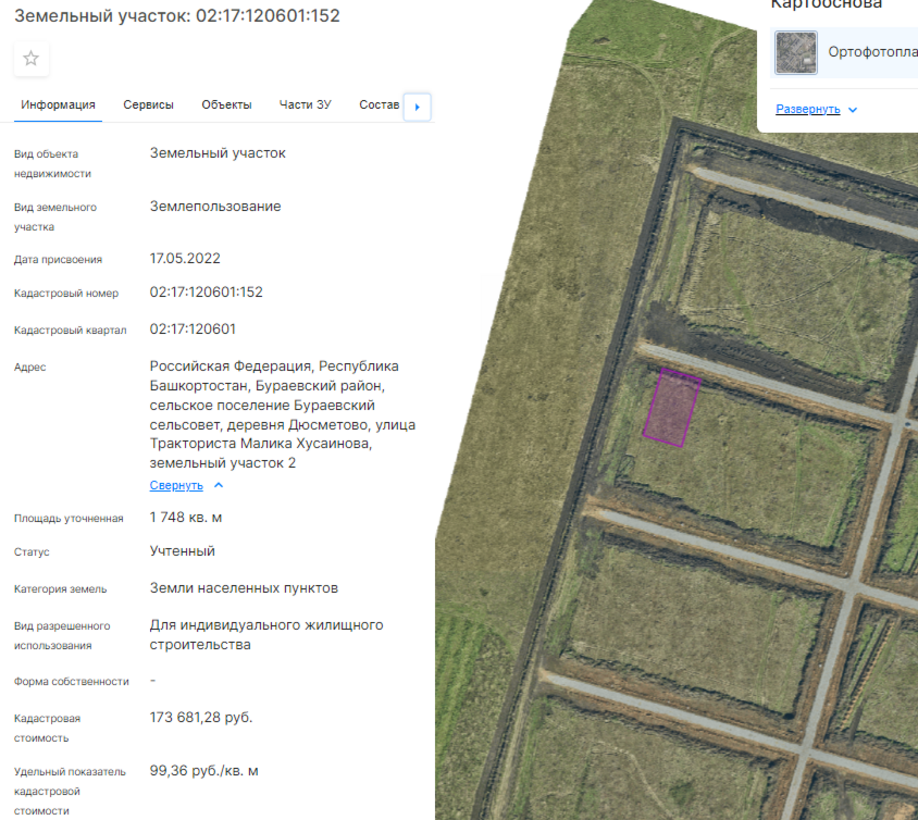
Task: Click the Развернуть link in the Картооснова panel
Action: pyautogui.click(x=807, y=109)
